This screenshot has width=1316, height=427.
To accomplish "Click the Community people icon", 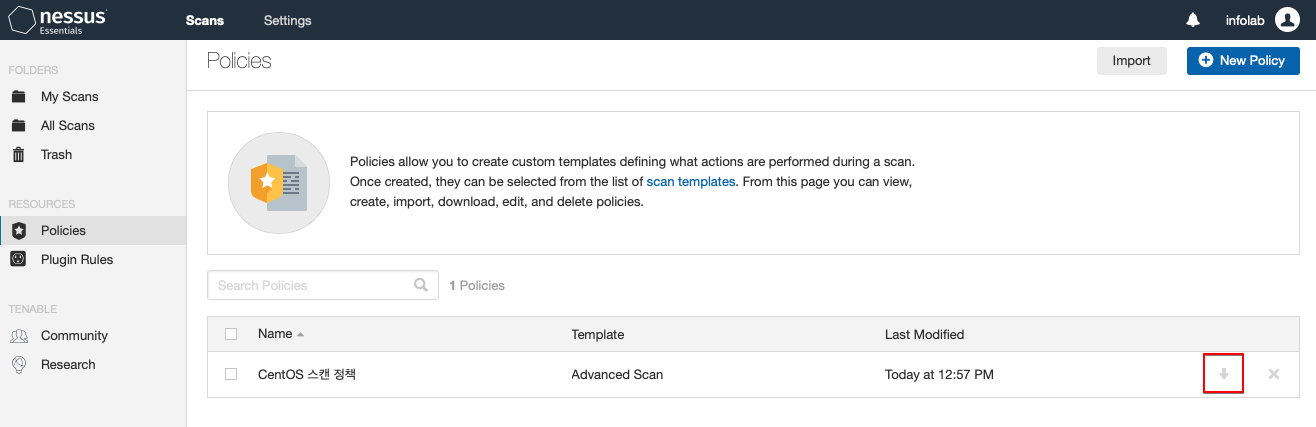I will [x=18, y=336].
